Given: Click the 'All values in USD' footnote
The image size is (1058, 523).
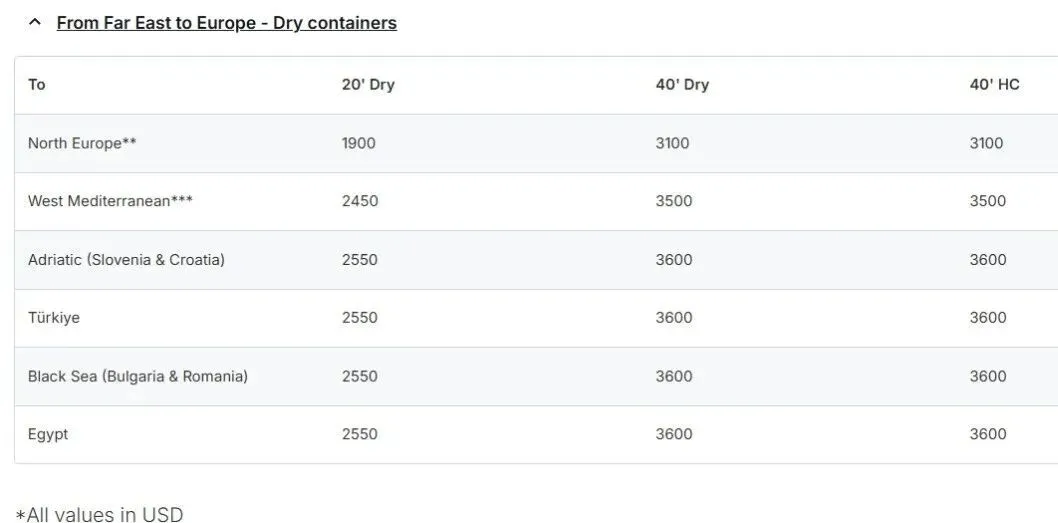Looking at the screenshot, I should [100, 514].
